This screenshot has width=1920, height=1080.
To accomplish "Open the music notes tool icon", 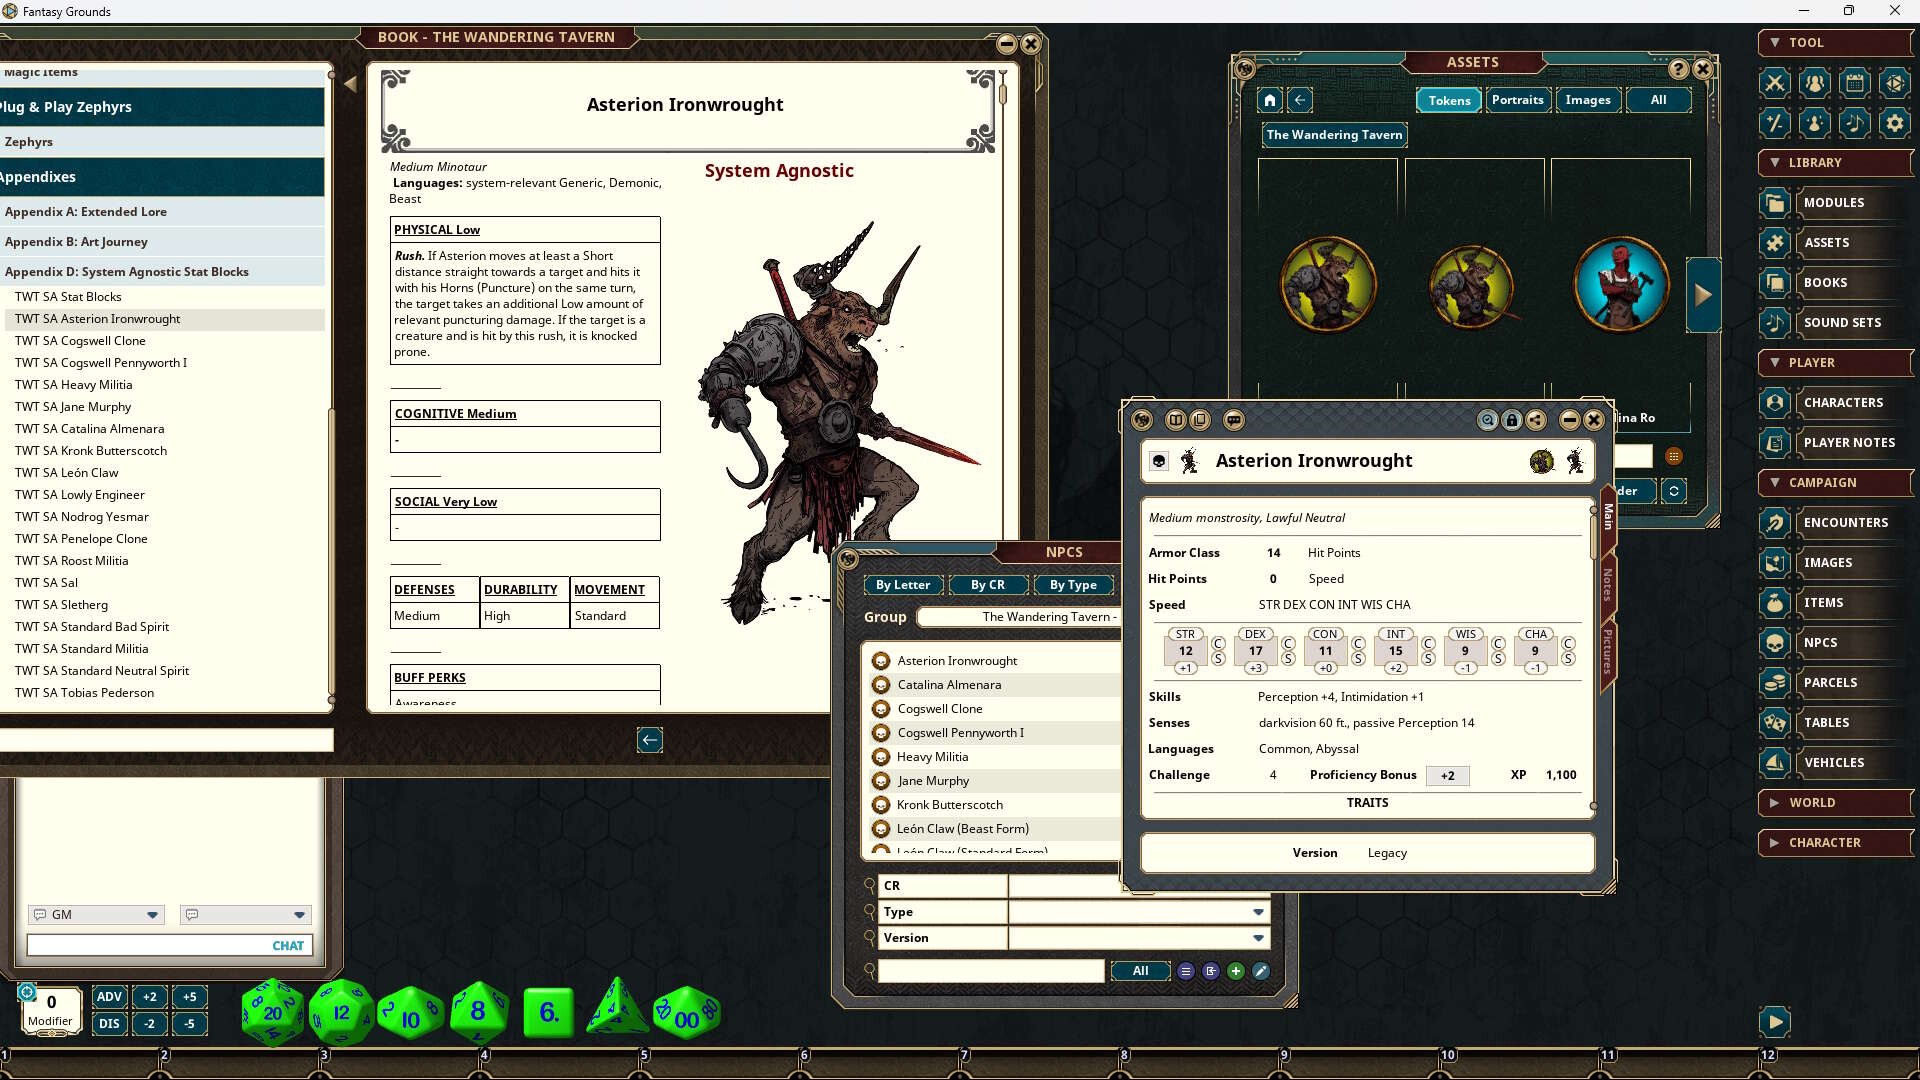I will pos(1855,123).
